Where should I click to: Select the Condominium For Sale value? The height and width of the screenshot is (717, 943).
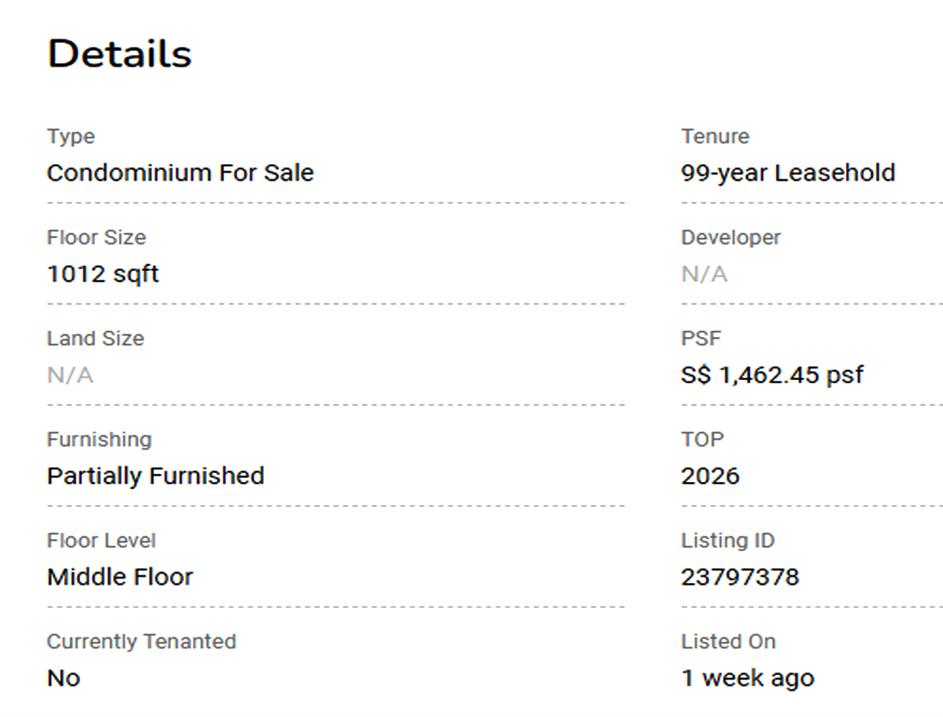[180, 173]
